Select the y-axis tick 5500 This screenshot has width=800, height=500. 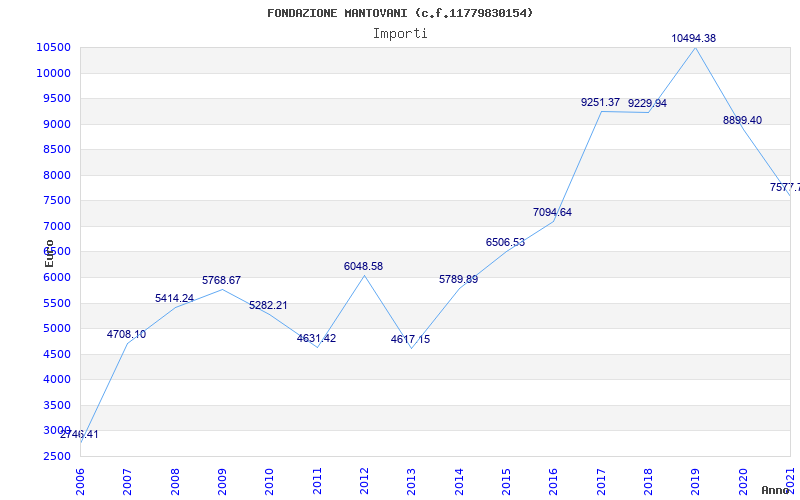point(56,303)
